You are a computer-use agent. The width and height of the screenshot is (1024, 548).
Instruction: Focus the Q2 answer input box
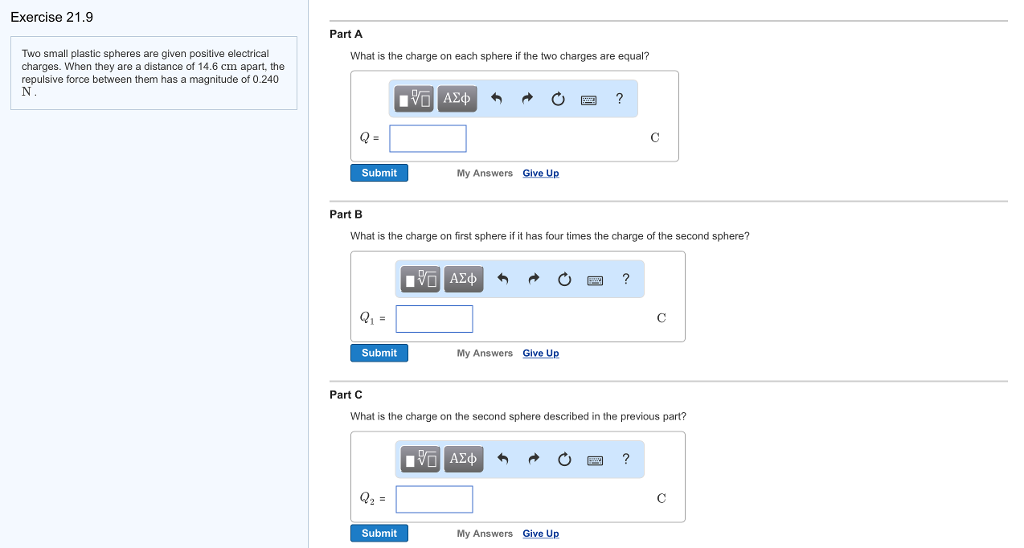pos(434,499)
